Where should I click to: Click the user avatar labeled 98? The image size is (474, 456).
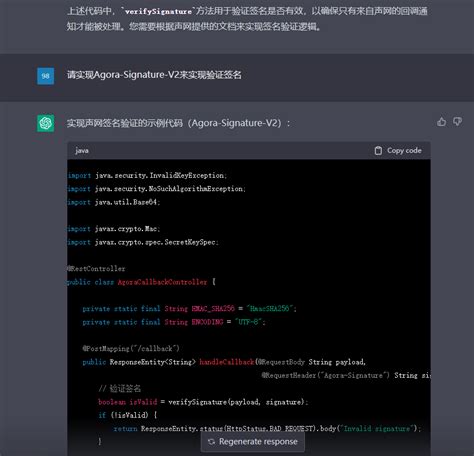coord(46,76)
